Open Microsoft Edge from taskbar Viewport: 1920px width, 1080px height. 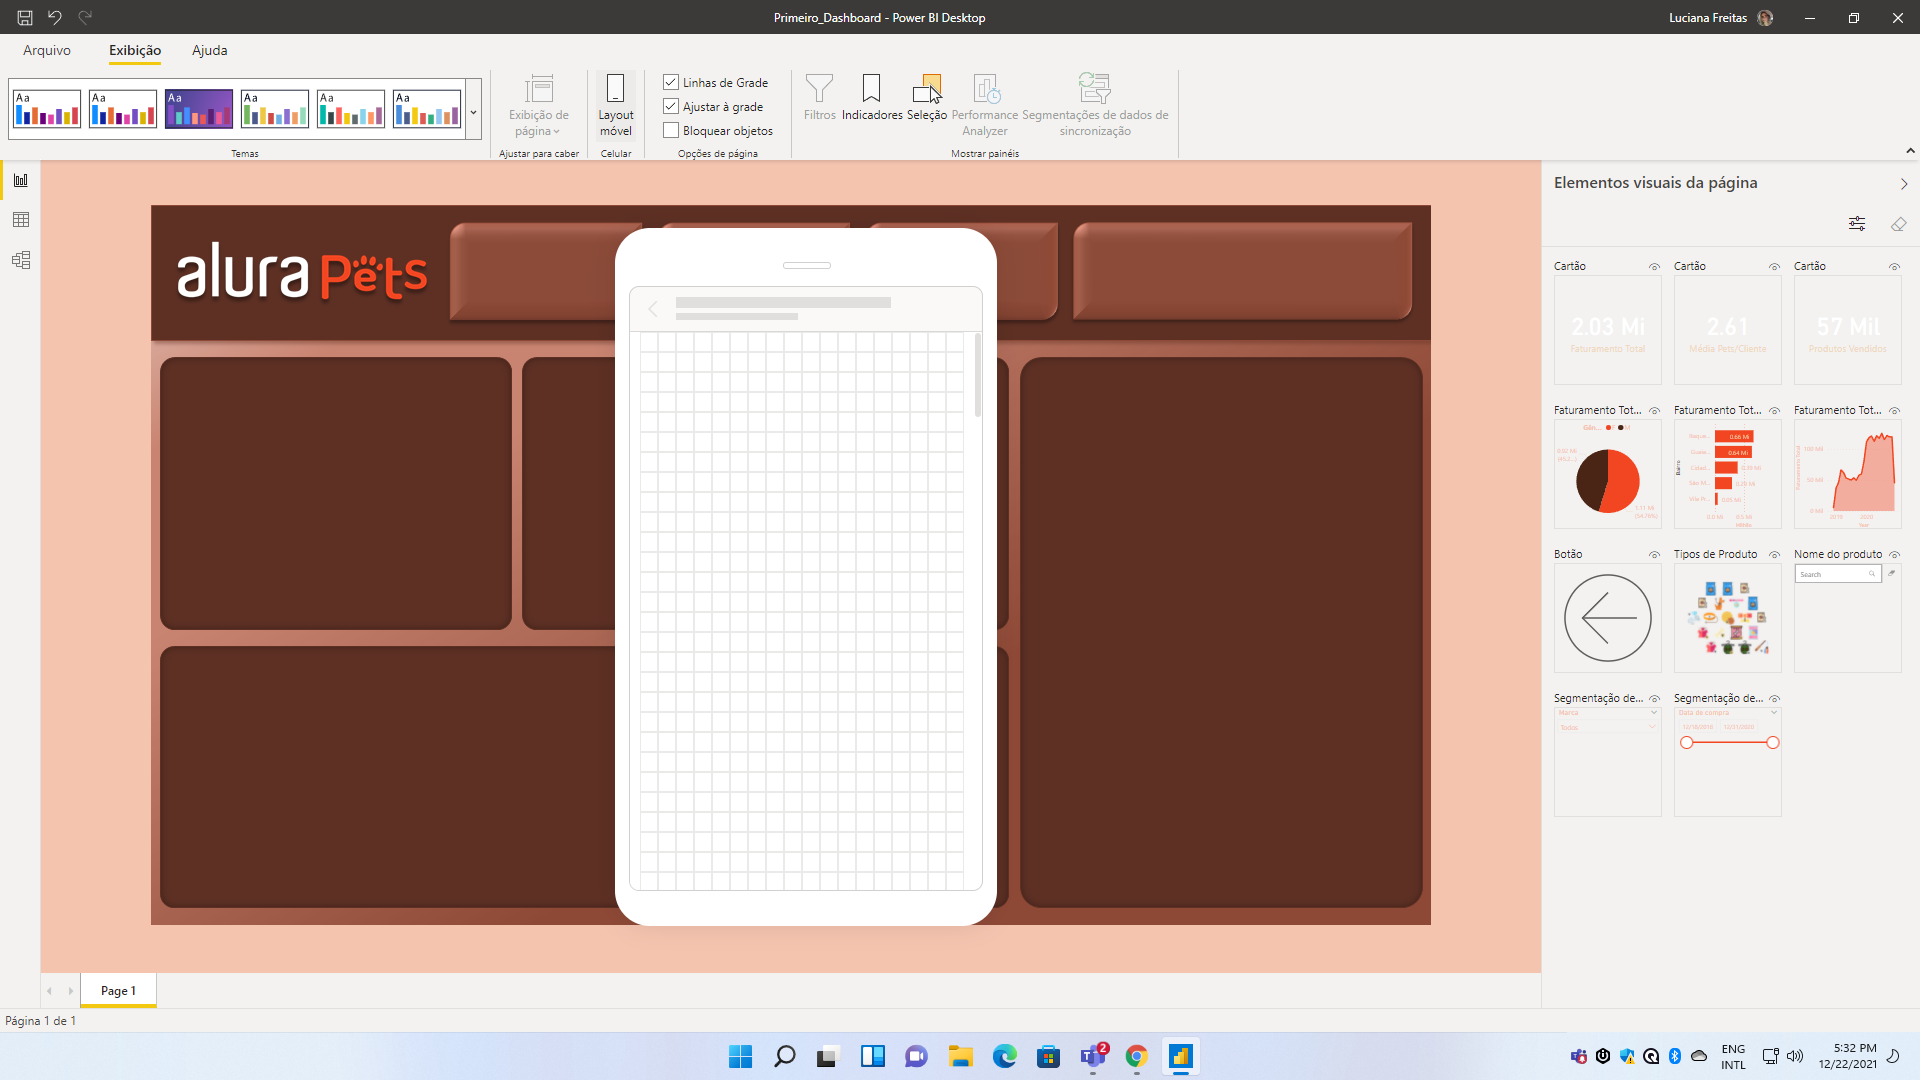pyautogui.click(x=1005, y=1056)
